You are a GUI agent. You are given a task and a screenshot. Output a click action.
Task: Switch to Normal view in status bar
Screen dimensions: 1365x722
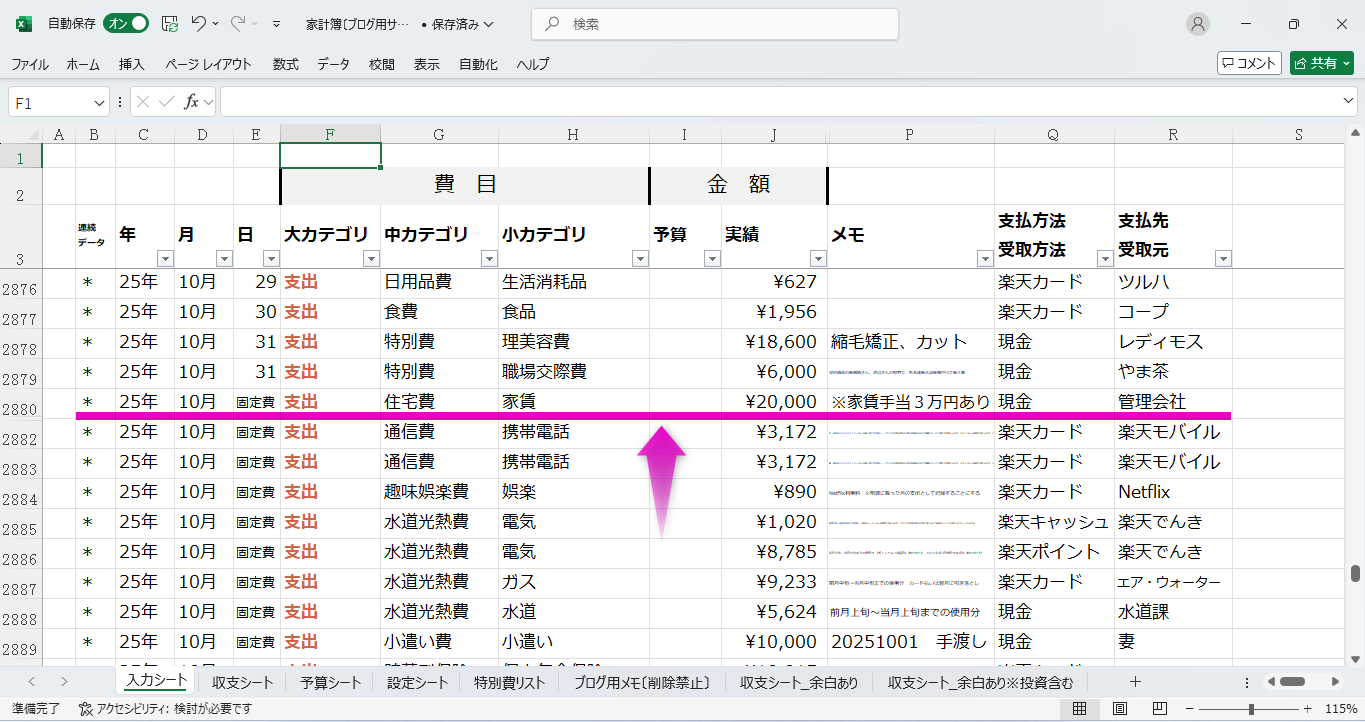click(1080, 709)
